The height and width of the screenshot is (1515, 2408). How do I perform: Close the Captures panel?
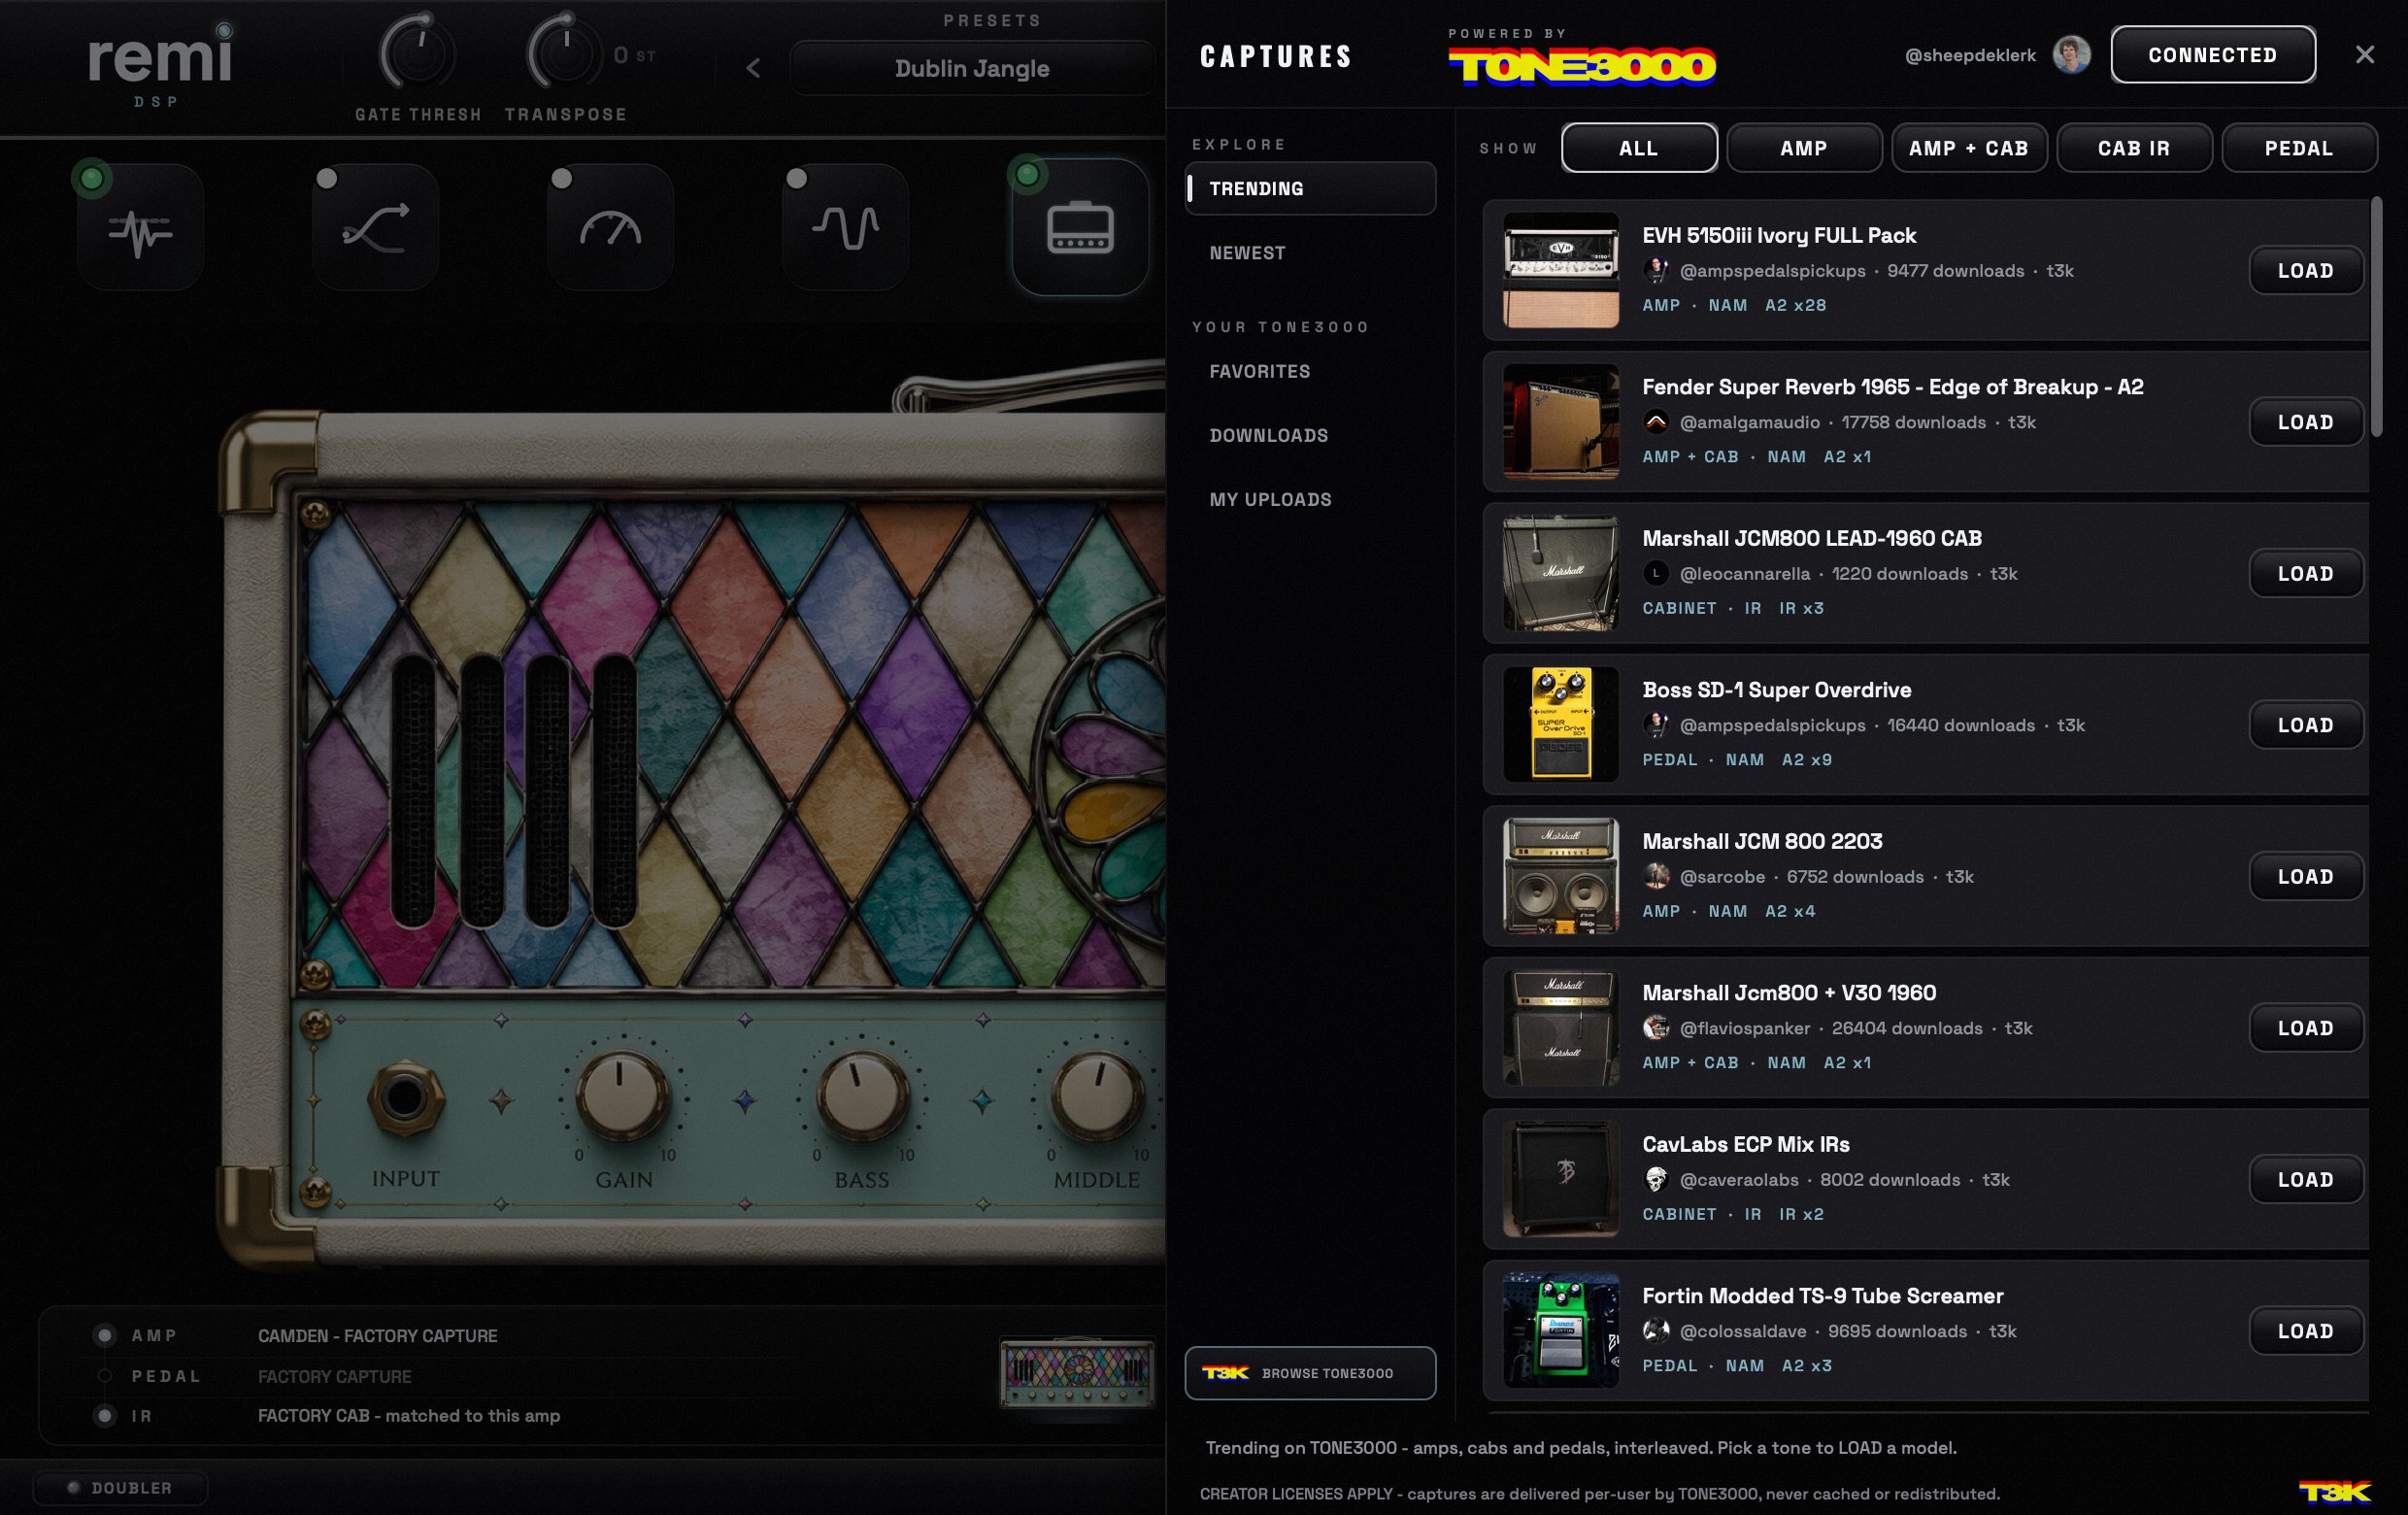point(2364,55)
